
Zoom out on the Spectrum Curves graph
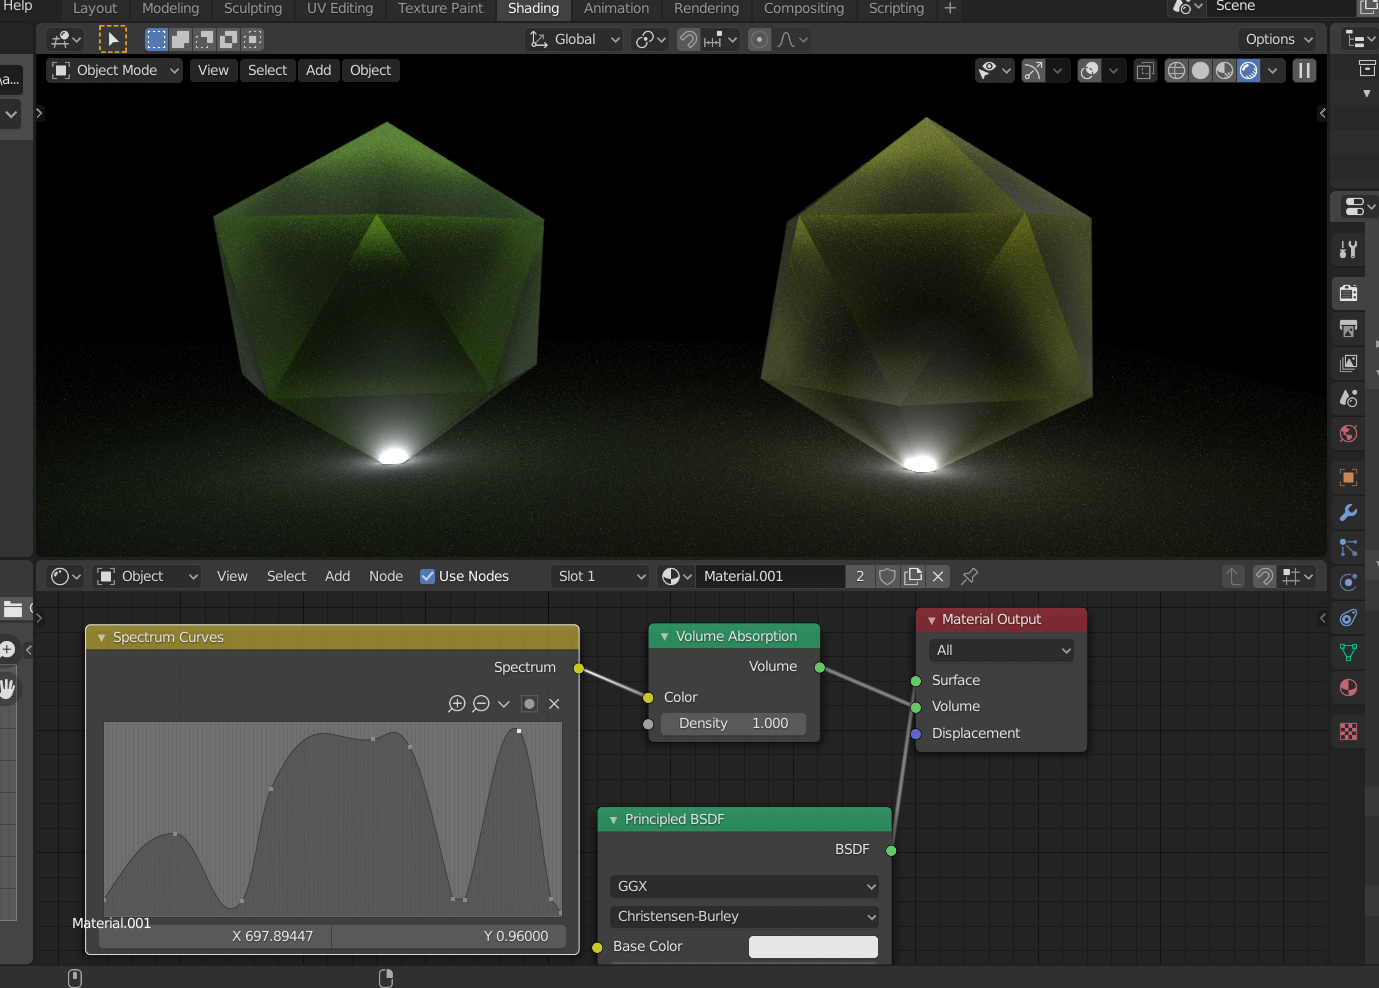coord(481,703)
